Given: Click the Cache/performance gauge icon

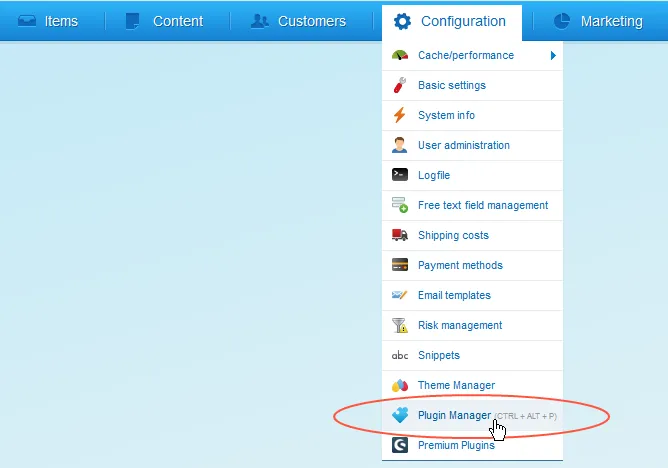Looking at the screenshot, I should pyautogui.click(x=400, y=55).
